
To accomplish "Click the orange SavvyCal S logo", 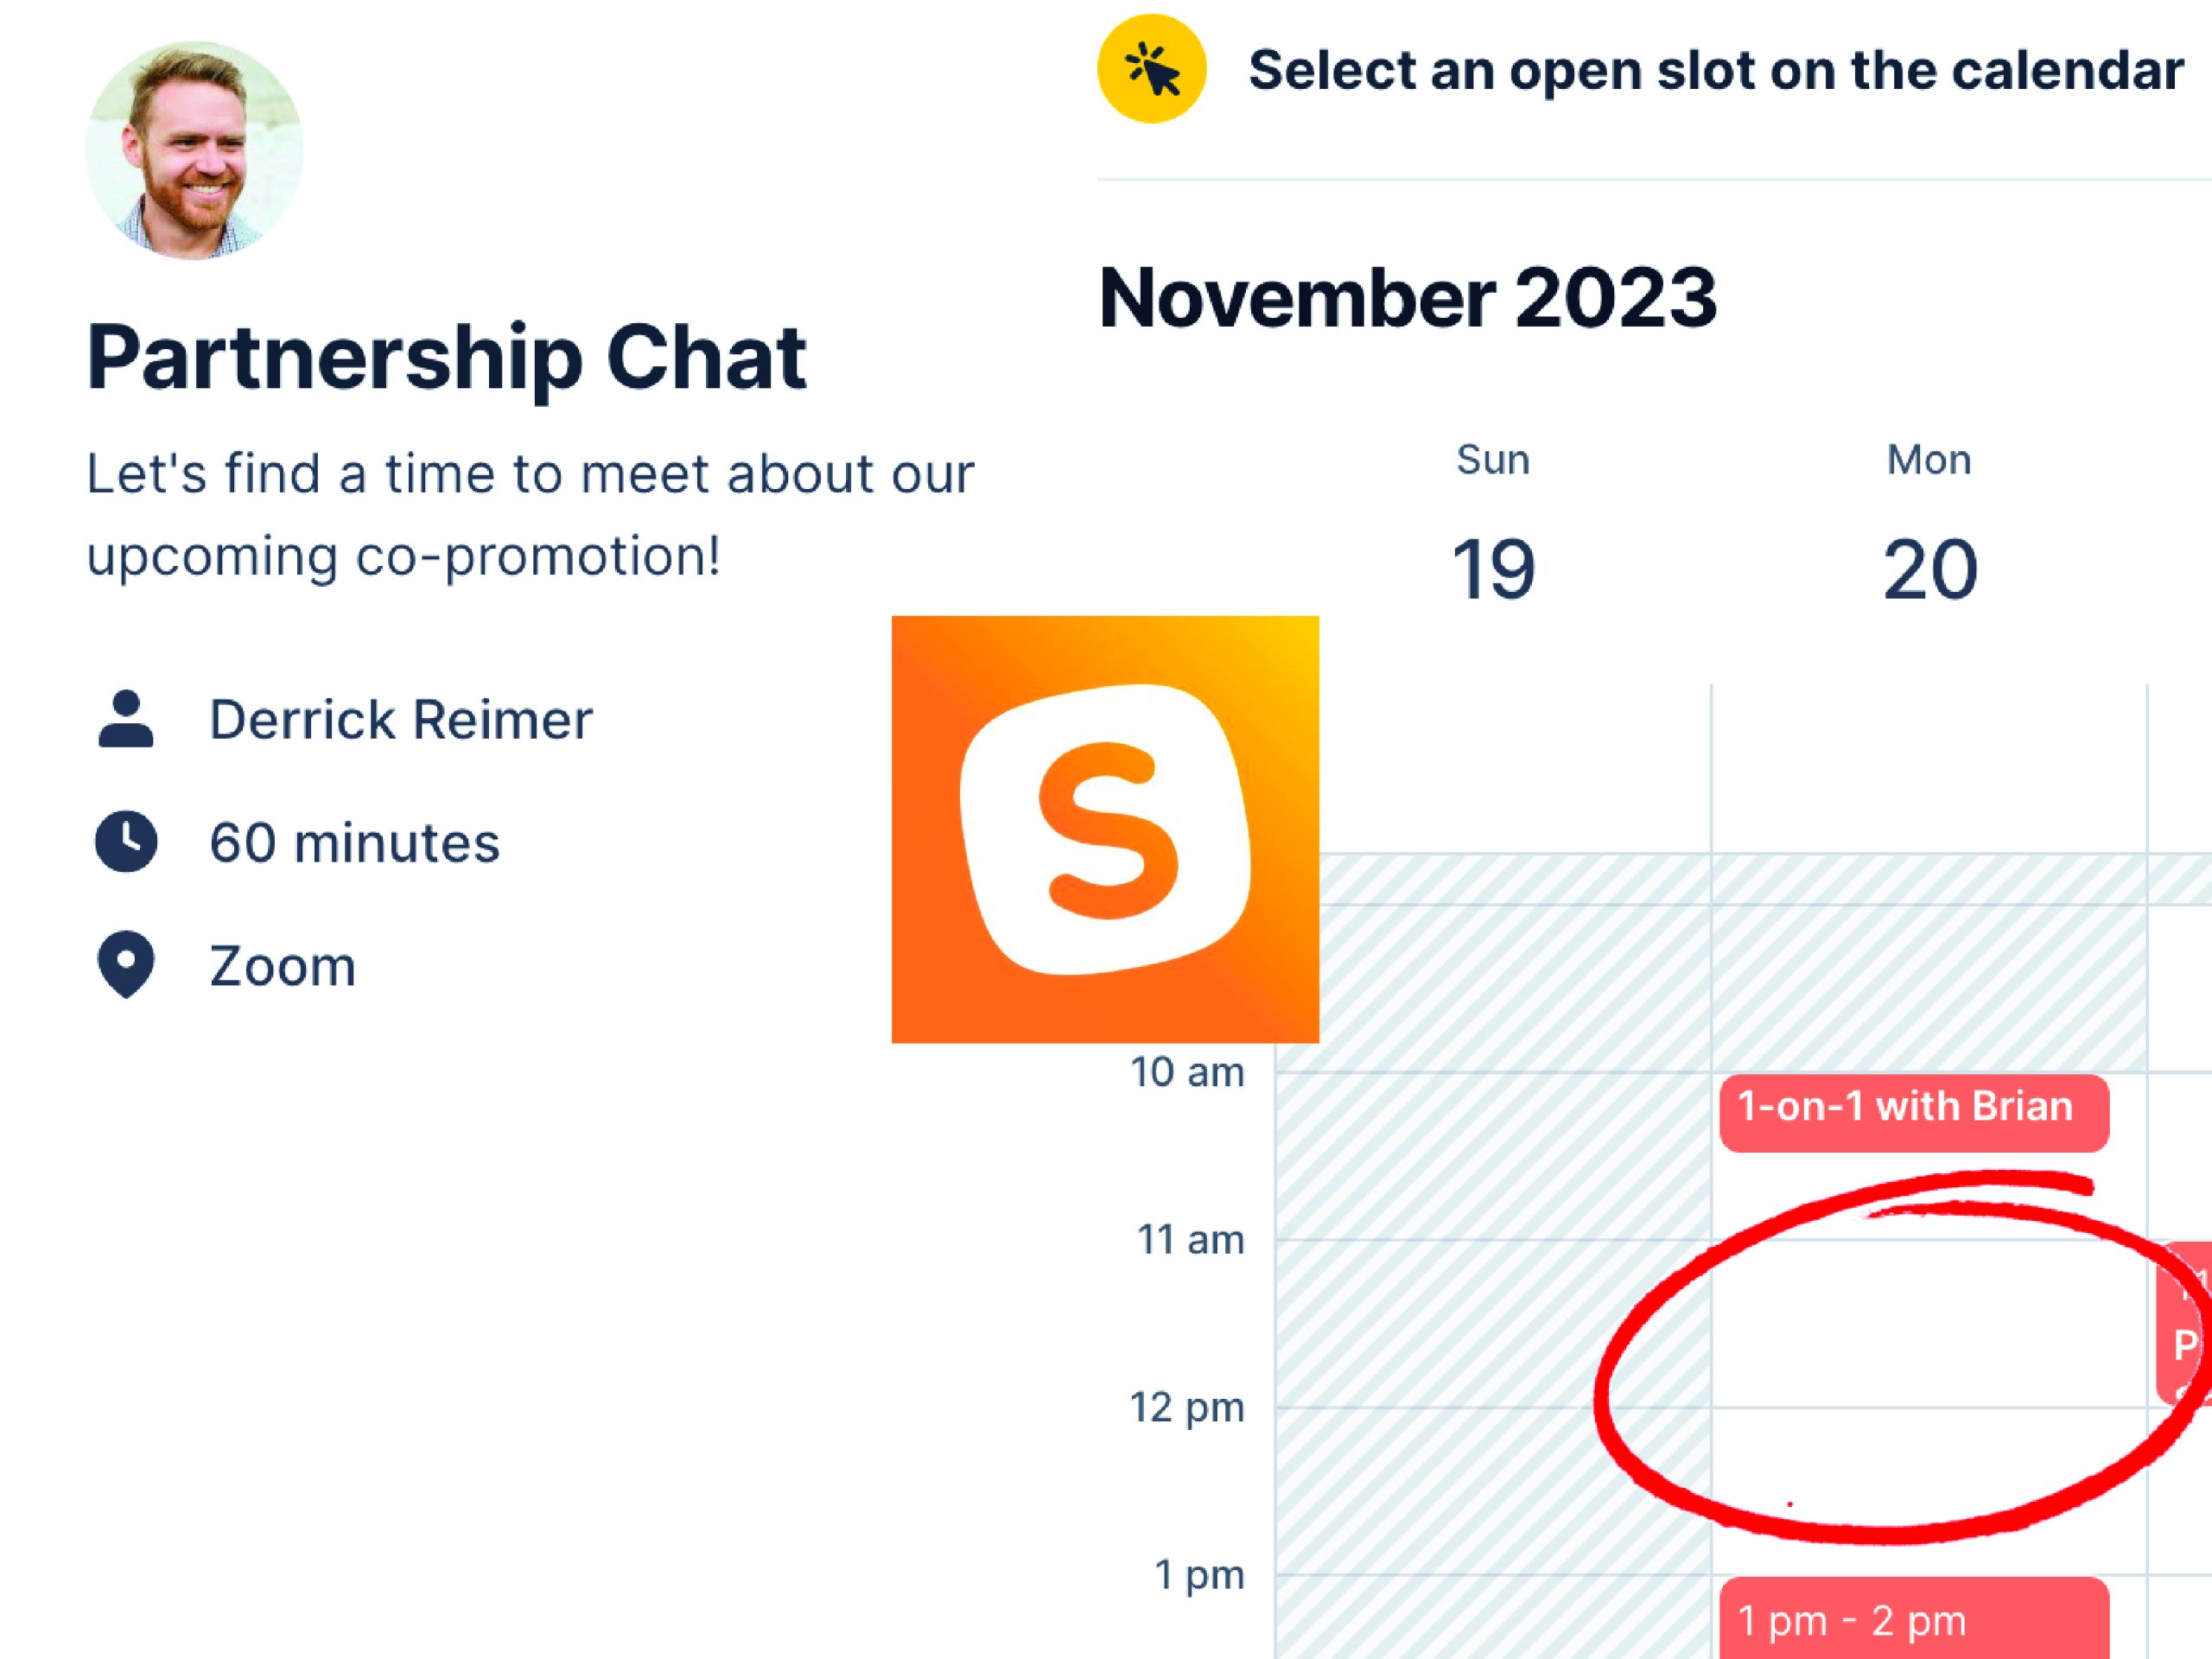I will tap(1105, 829).
